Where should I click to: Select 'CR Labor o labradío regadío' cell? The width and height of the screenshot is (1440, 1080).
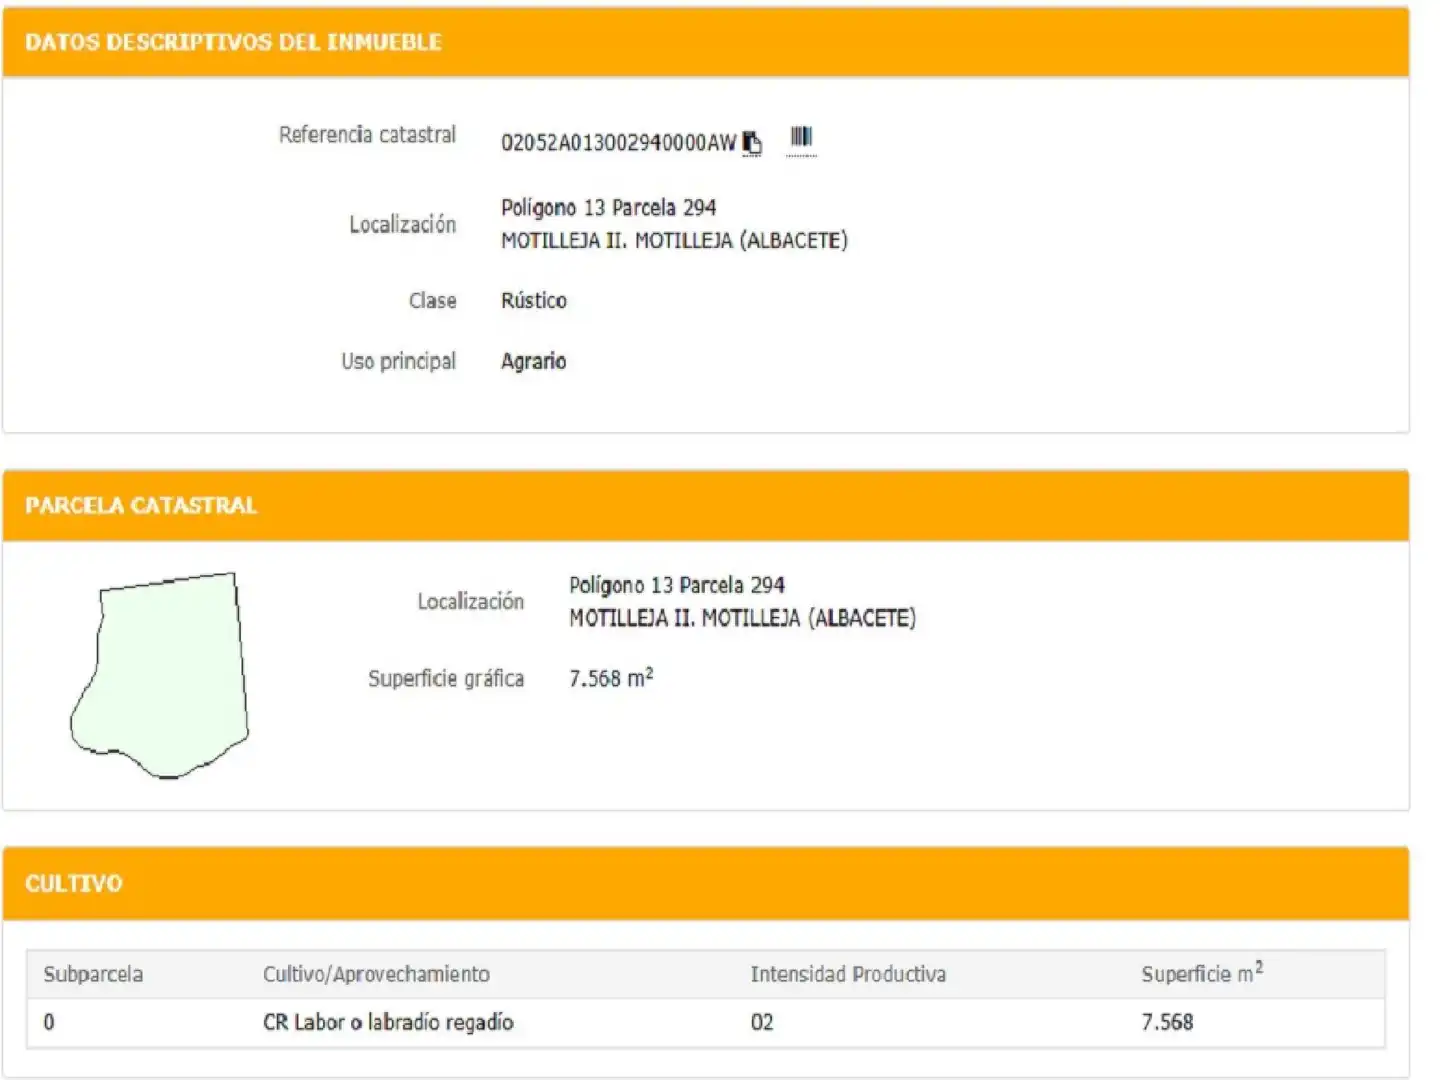pos(388,1022)
